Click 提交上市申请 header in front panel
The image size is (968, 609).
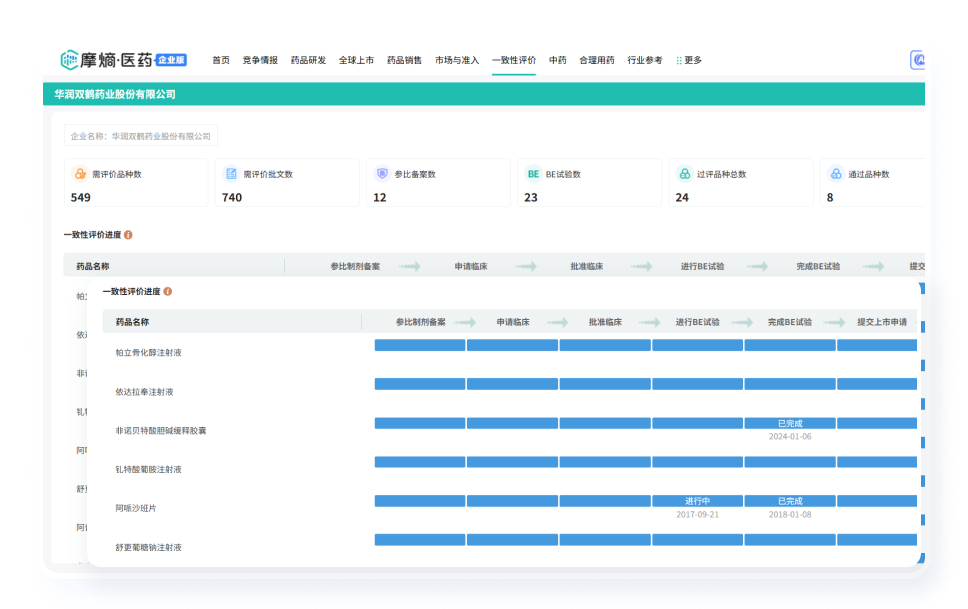[x=882, y=322]
